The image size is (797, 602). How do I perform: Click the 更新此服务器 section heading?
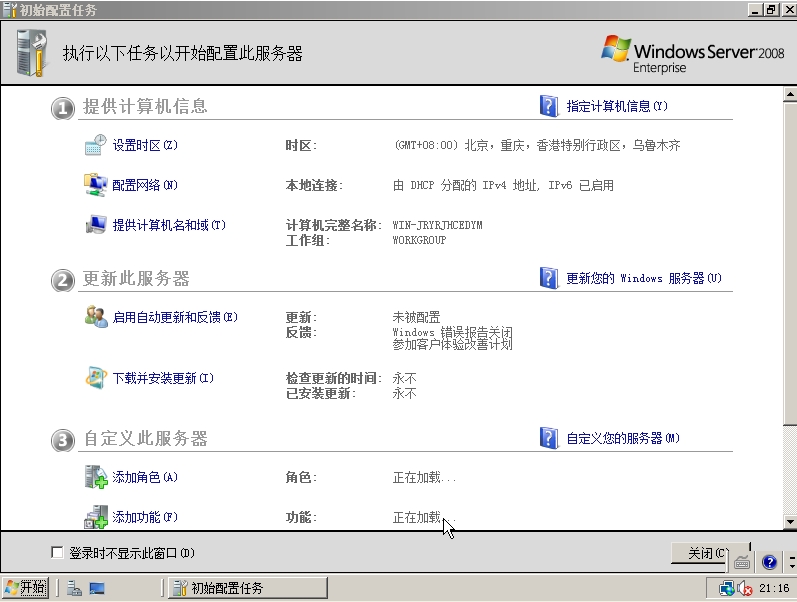(x=136, y=279)
